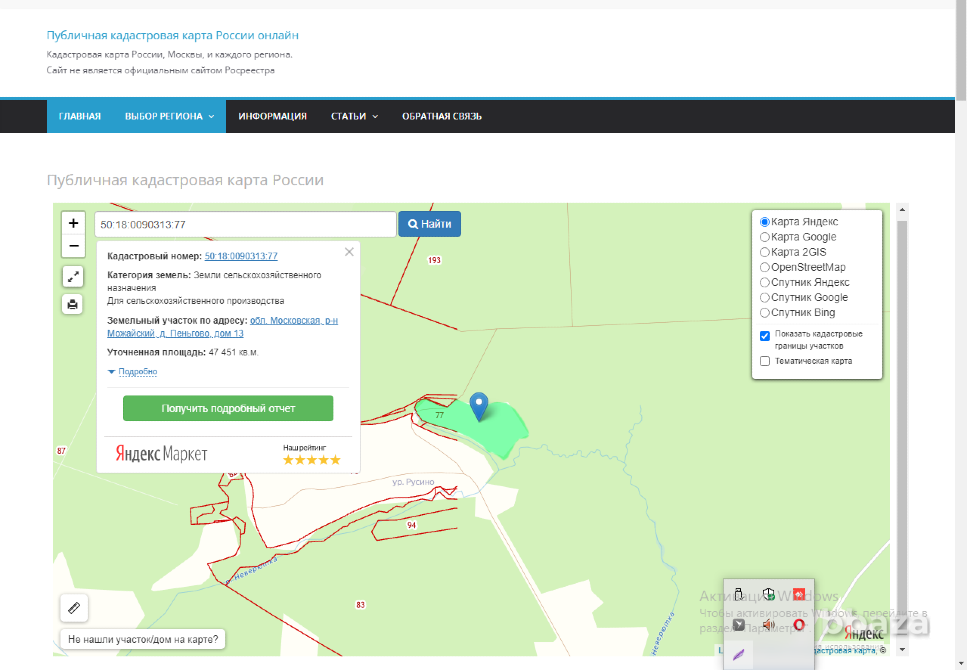Expand the Статьи menu
This screenshot has height=670, width=967.
(x=354, y=116)
